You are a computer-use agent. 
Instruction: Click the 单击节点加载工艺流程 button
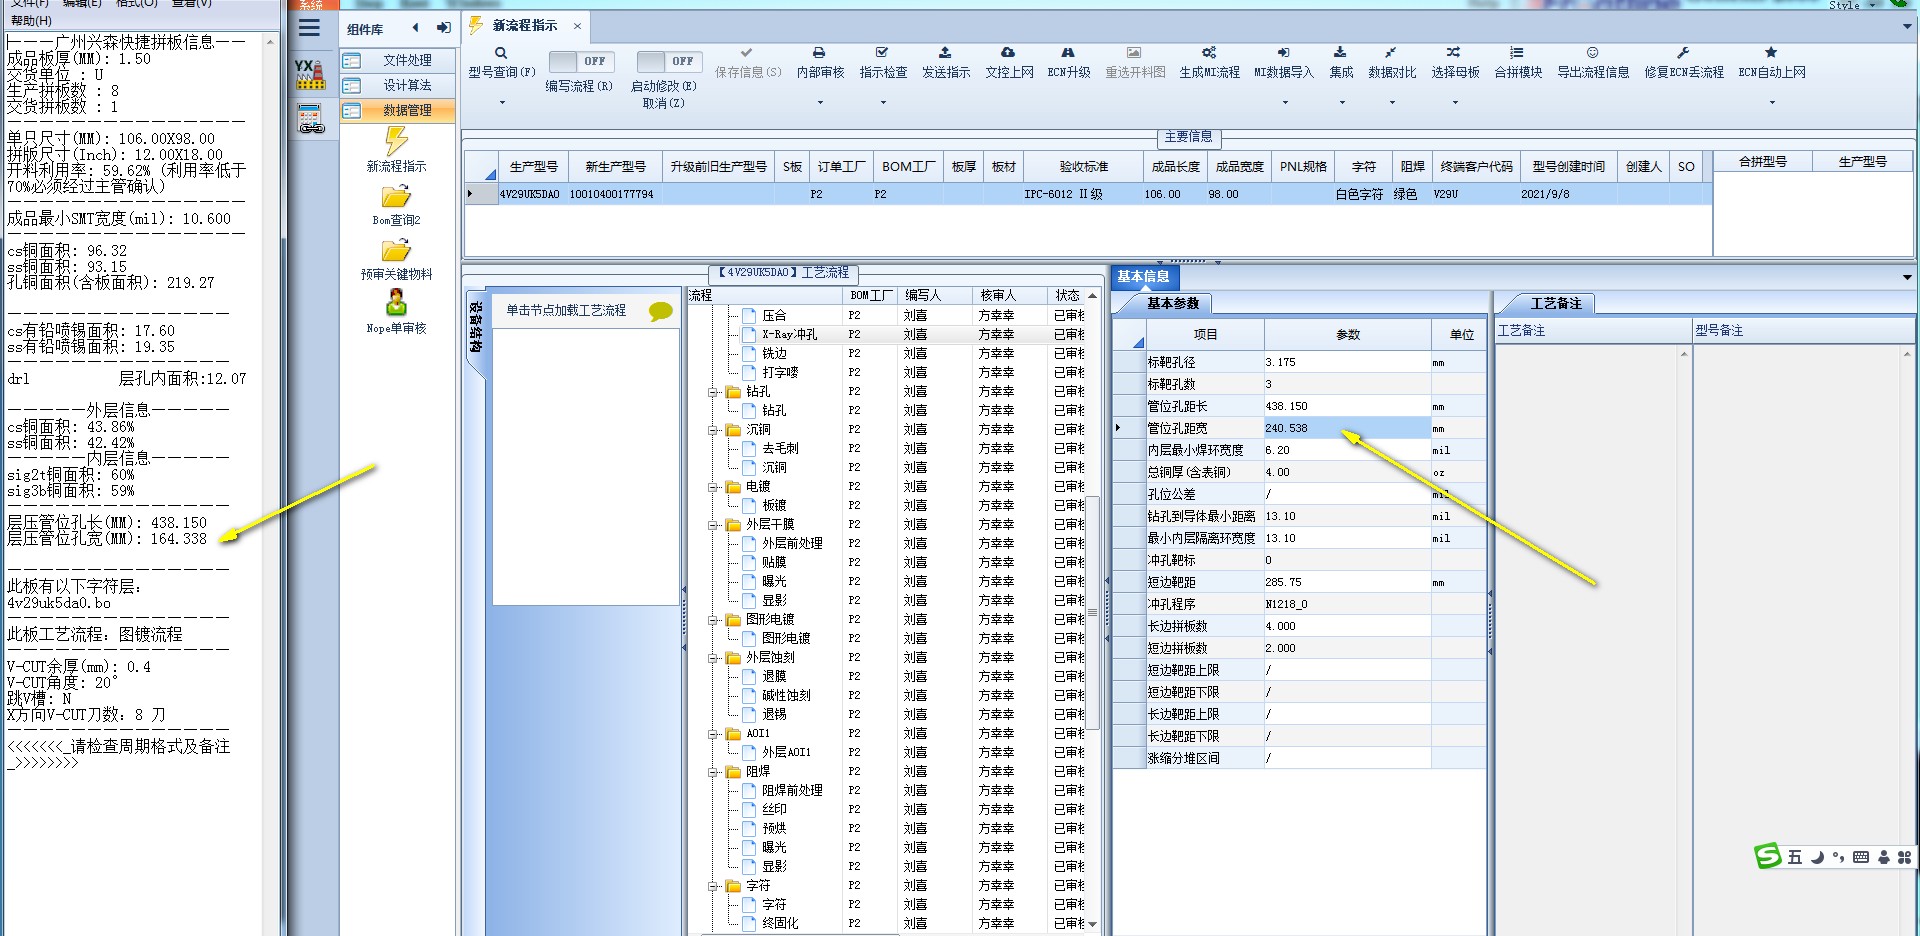[566, 311]
